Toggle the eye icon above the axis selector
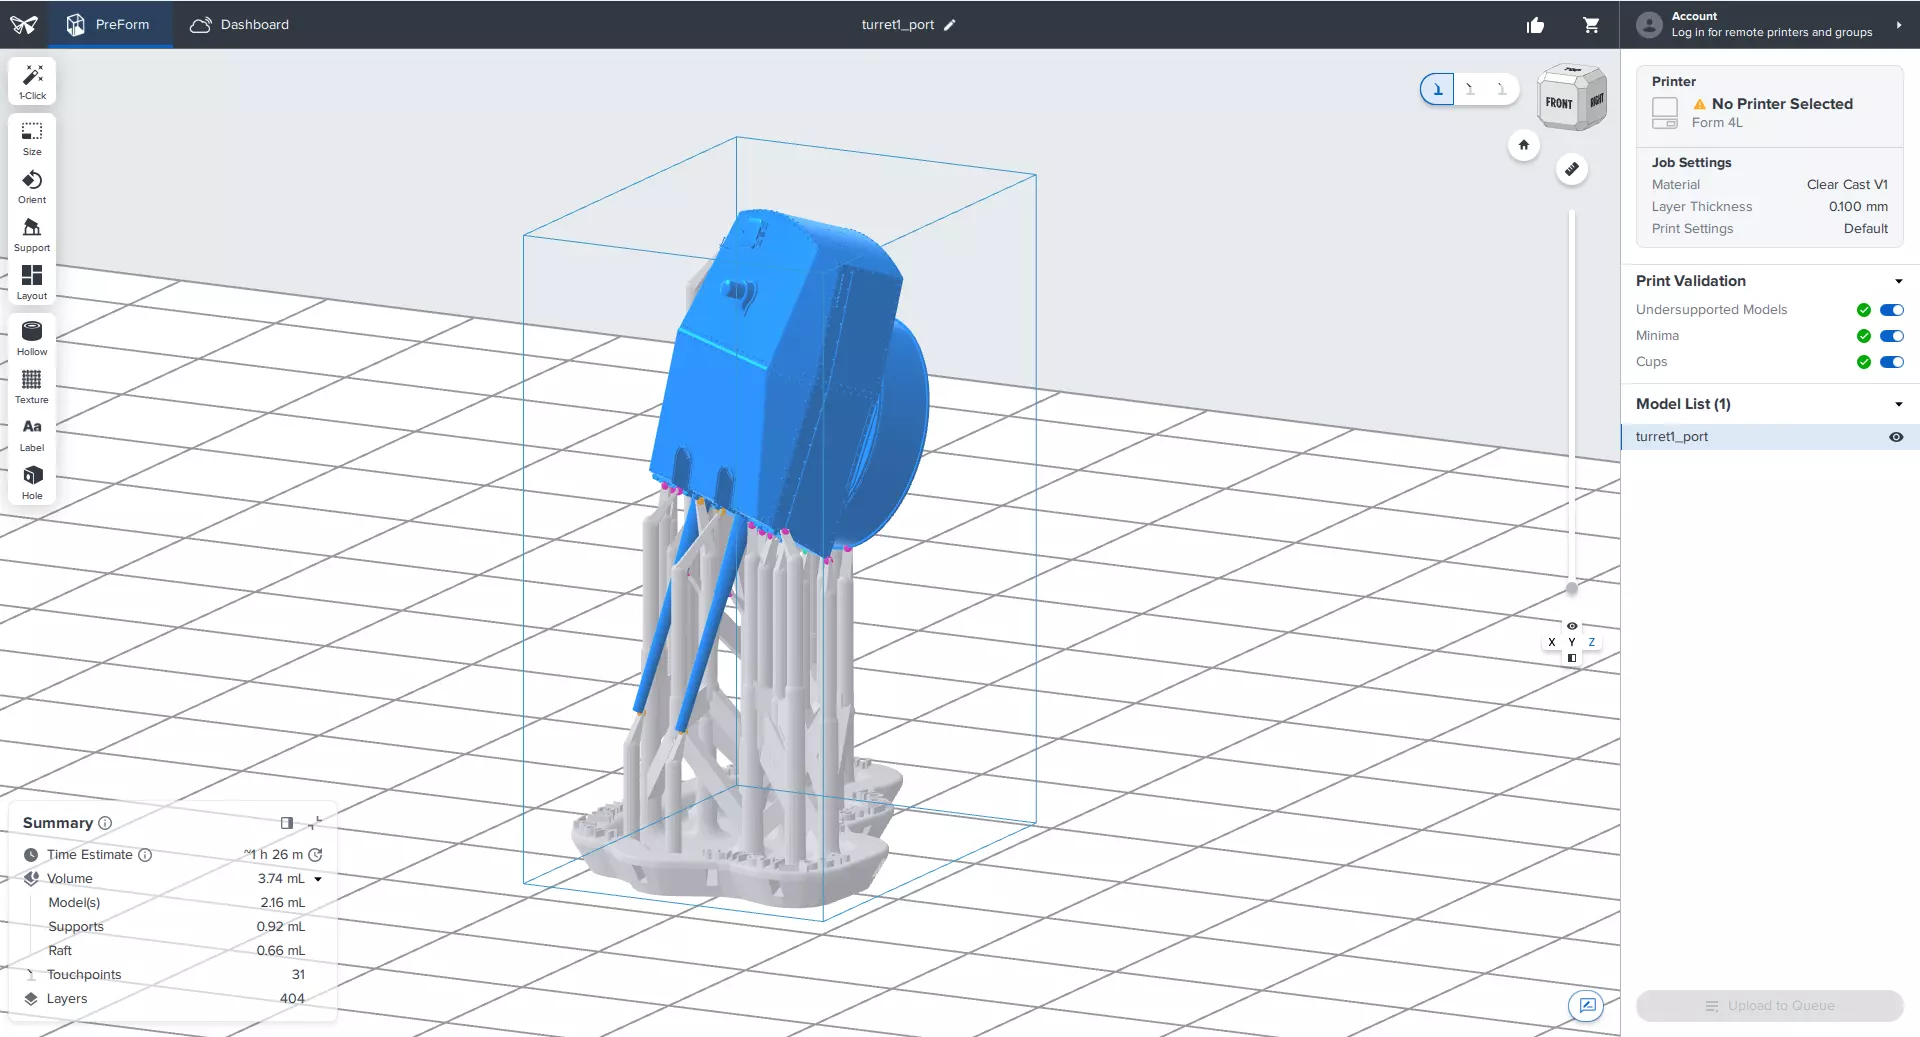Viewport: 1920px width, 1037px height. (1572, 626)
